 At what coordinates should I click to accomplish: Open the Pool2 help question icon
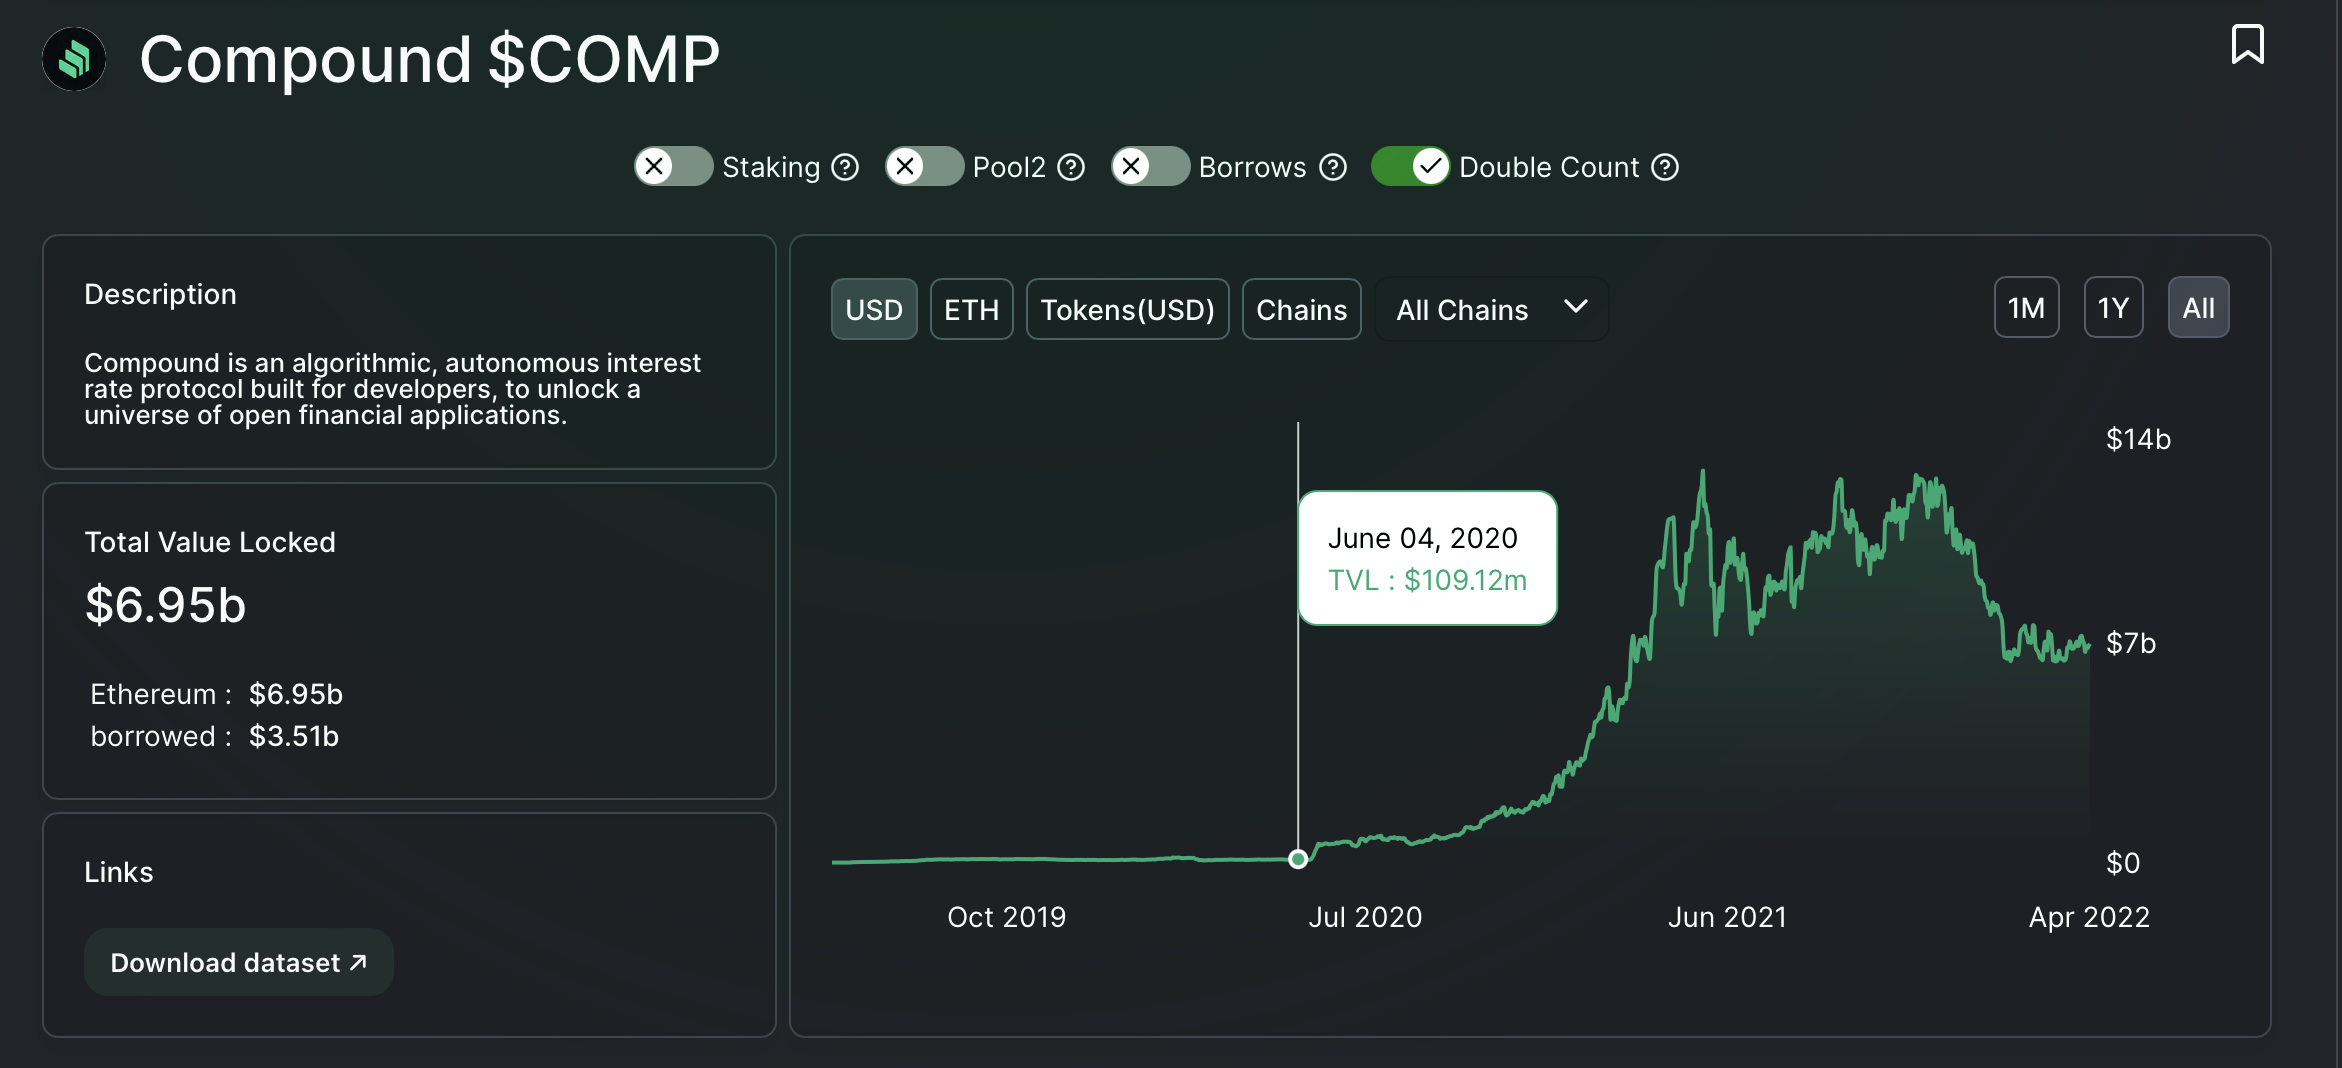coord(1071,167)
